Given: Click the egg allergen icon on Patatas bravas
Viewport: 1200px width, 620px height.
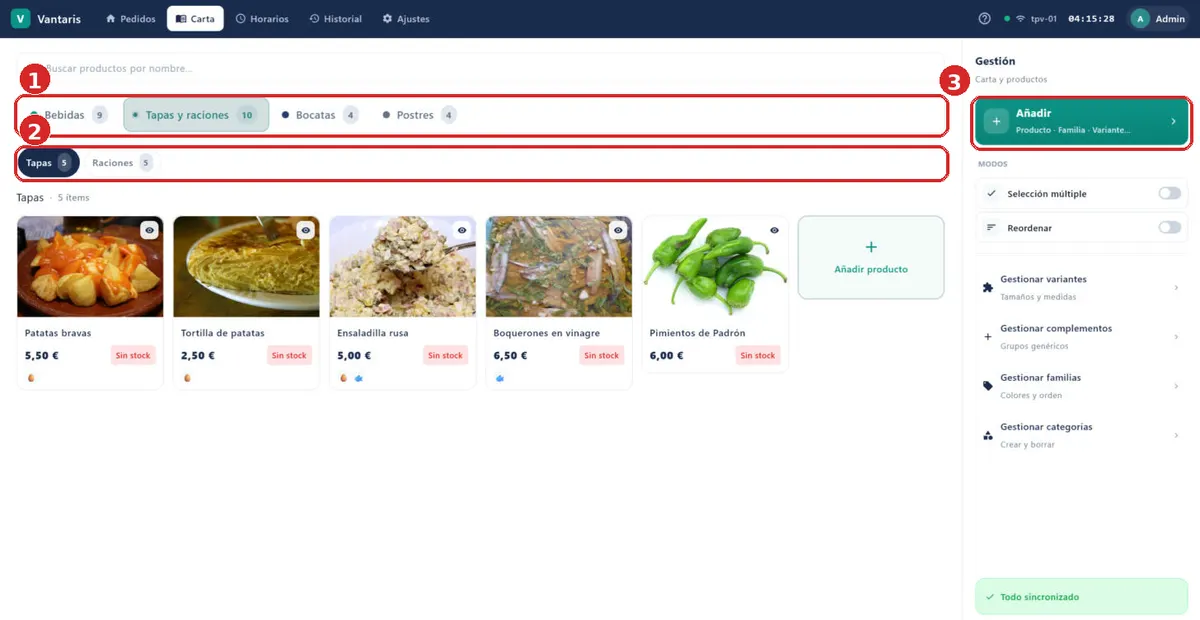Looking at the screenshot, I should tap(31, 378).
